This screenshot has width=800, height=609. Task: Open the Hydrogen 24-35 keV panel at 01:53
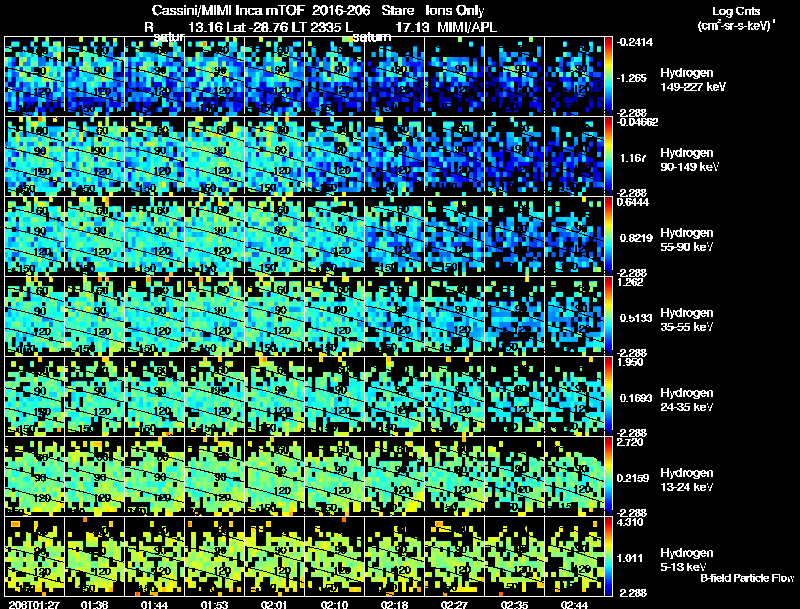coord(214,396)
